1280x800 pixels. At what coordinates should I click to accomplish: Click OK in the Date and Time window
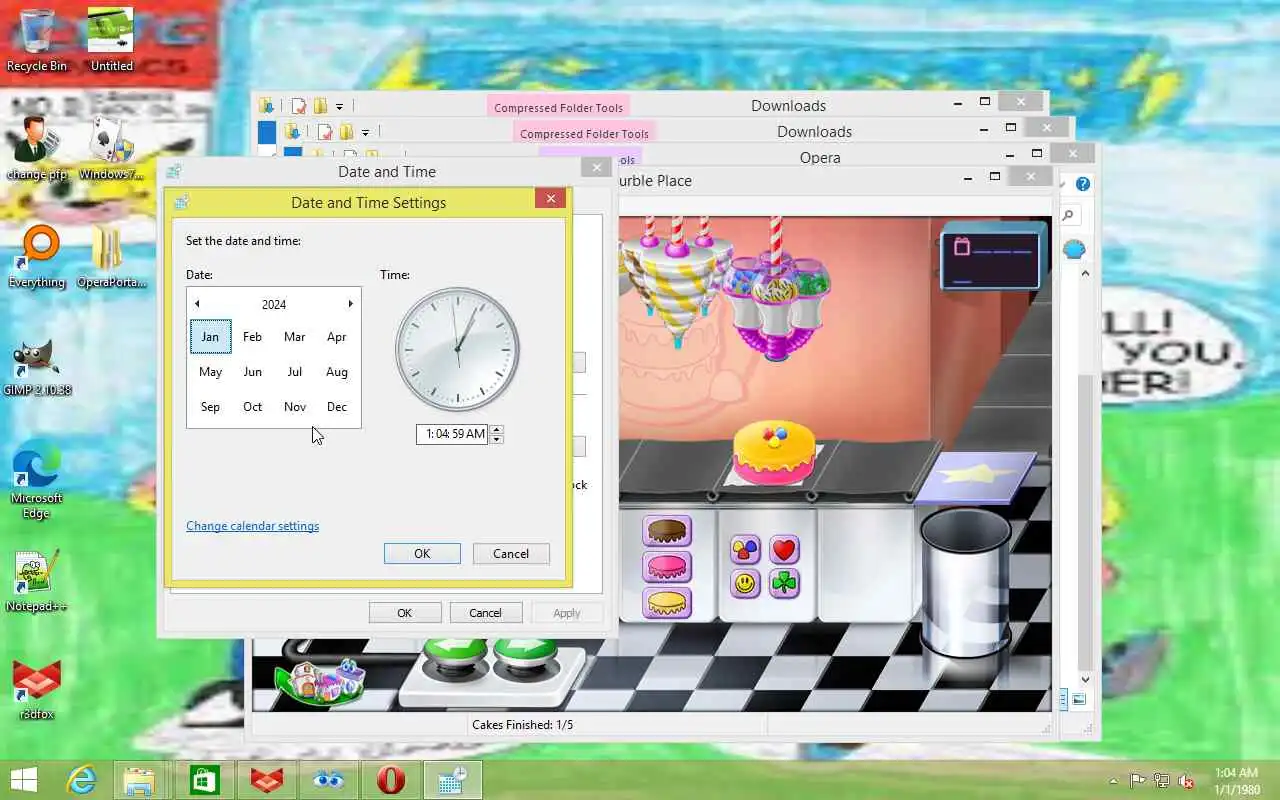(404, 613)
